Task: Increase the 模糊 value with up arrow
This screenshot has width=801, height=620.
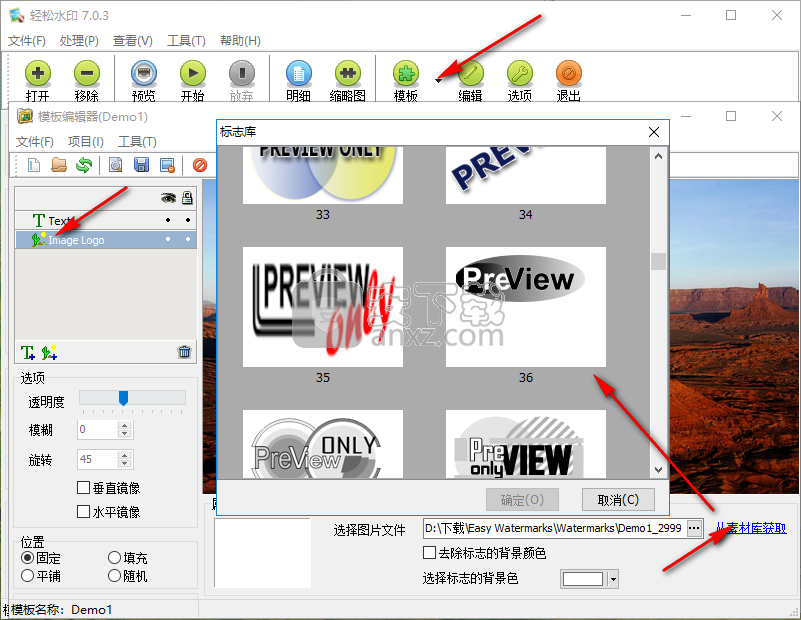Action: point(124,425)
